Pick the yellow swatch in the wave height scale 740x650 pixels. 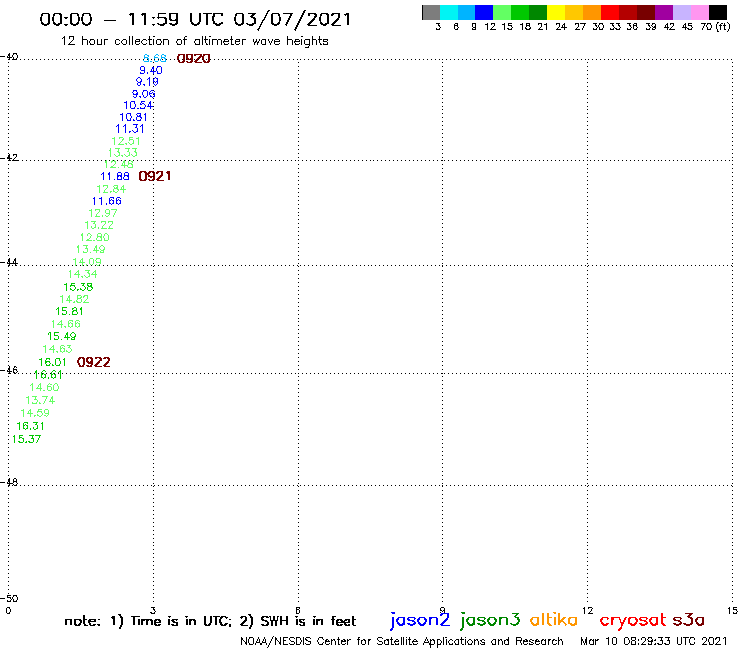[x=556, y=12]
